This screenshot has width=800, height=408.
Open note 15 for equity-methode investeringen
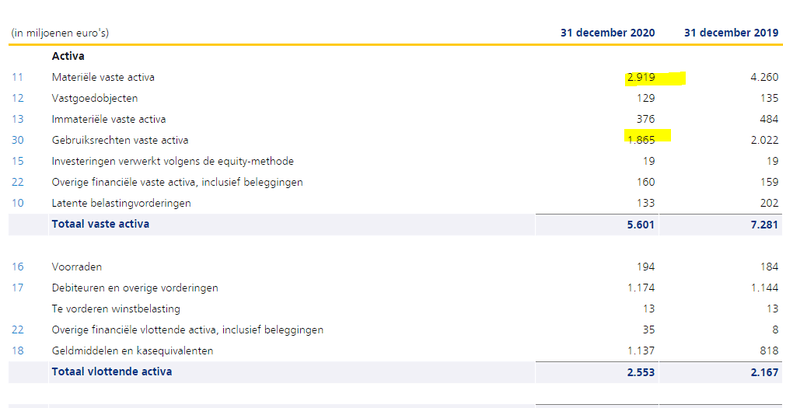(x=16, y=161)
